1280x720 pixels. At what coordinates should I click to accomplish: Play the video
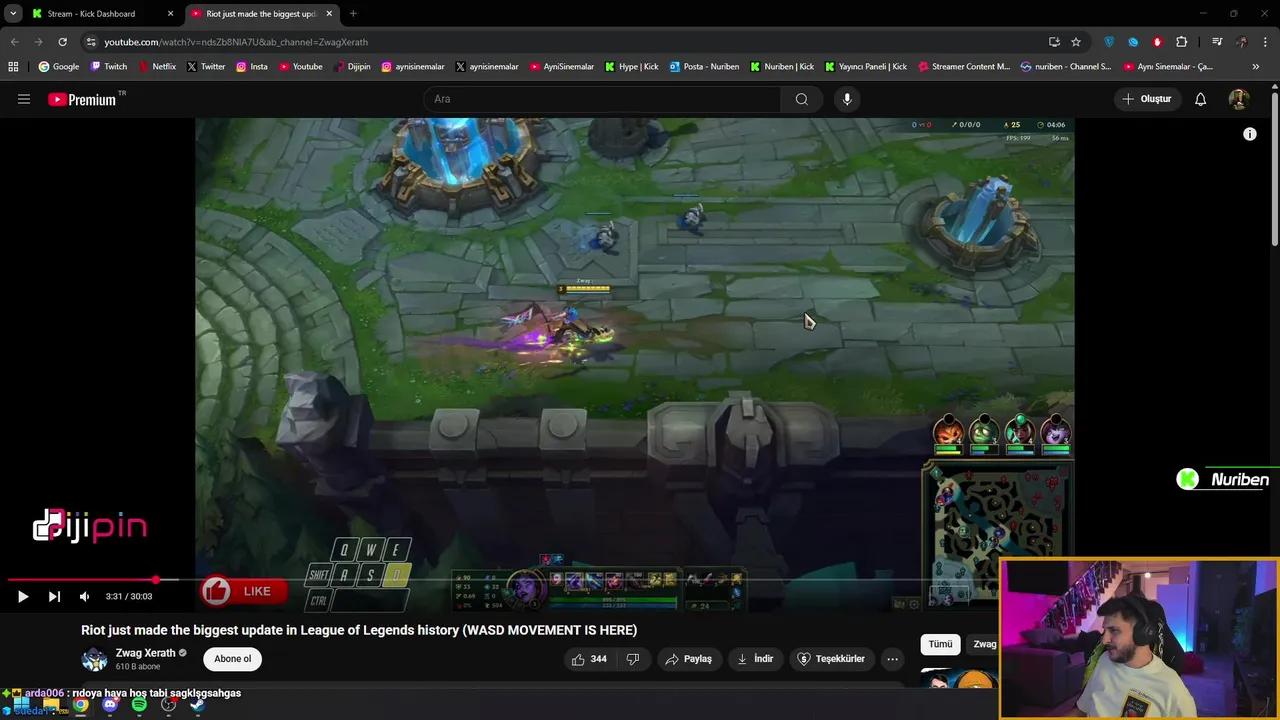tap(22, 596)
